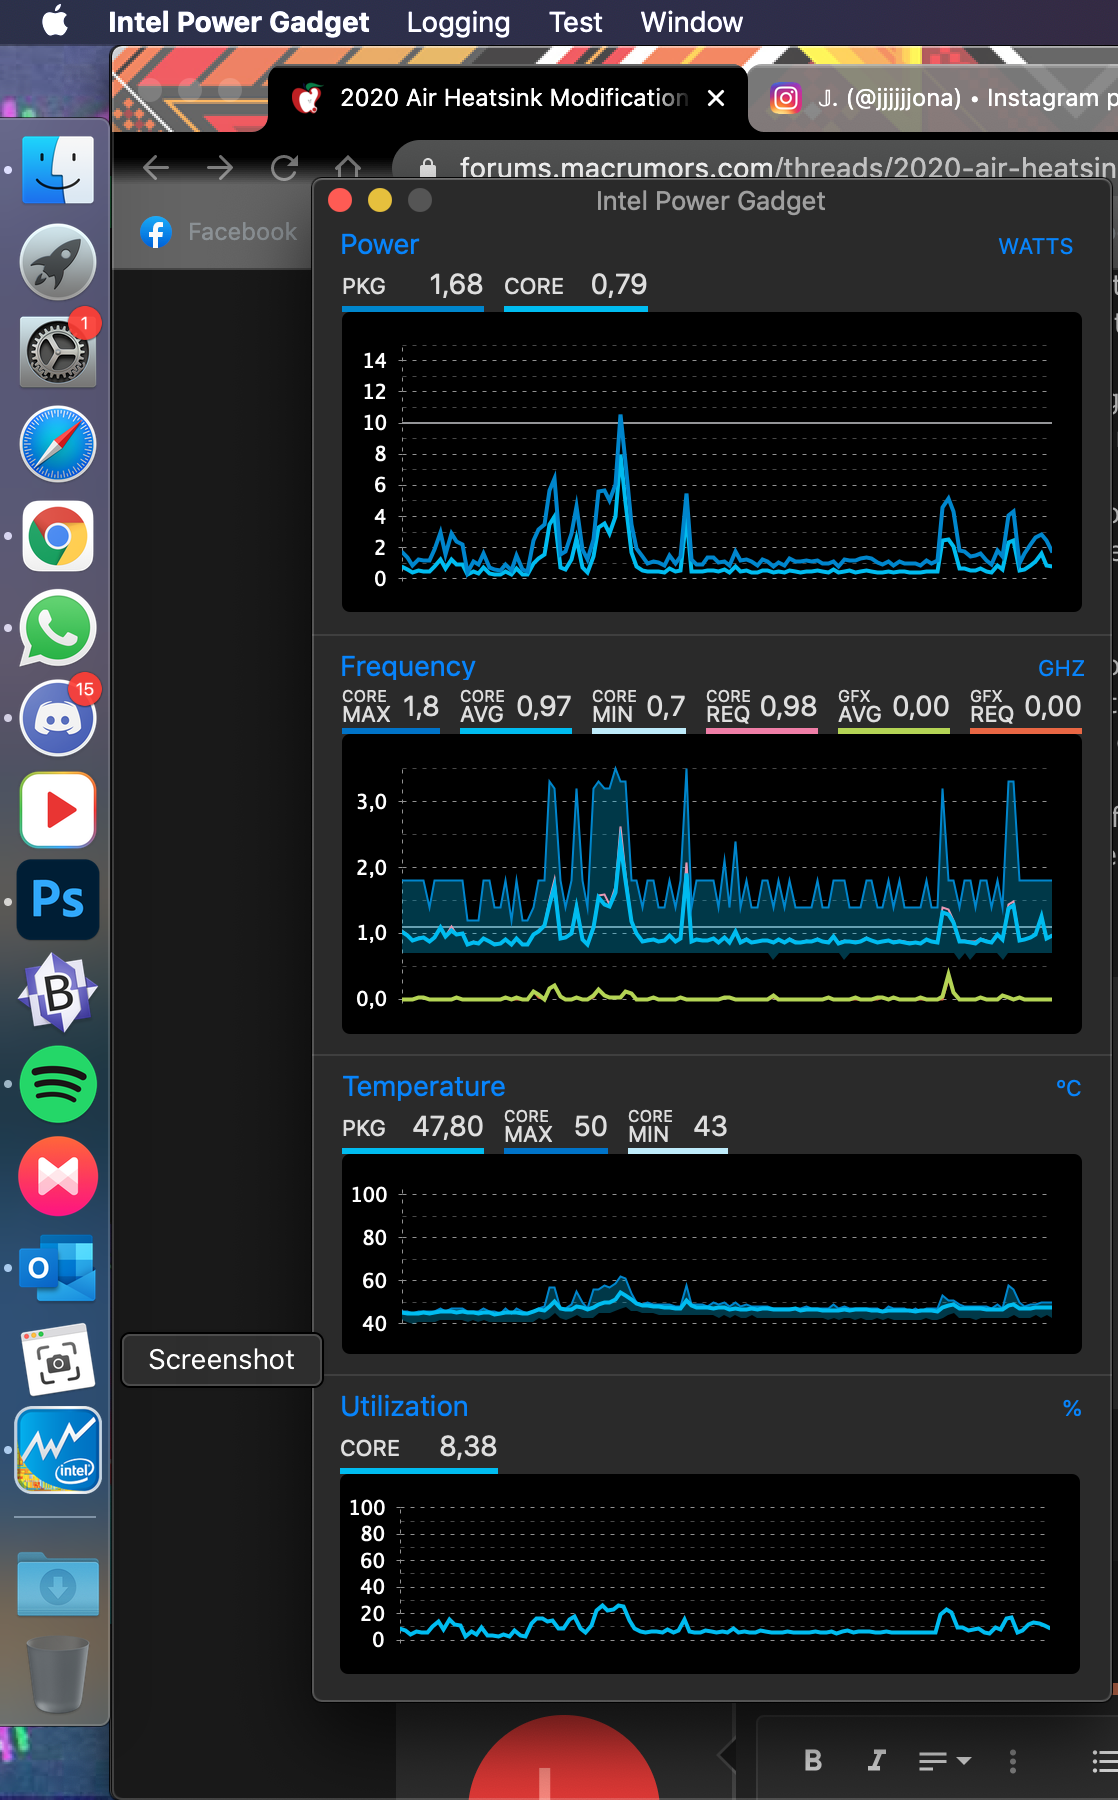Open the red play-button app in Dock

[58, 809]
